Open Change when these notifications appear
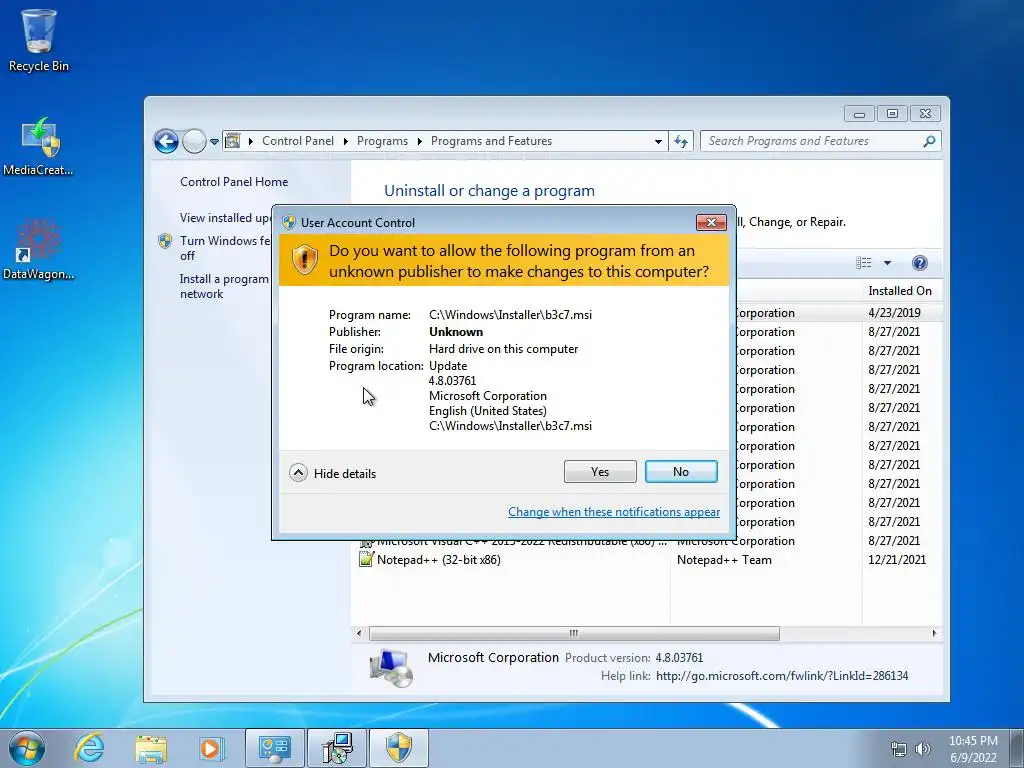 tap(614, 512)
